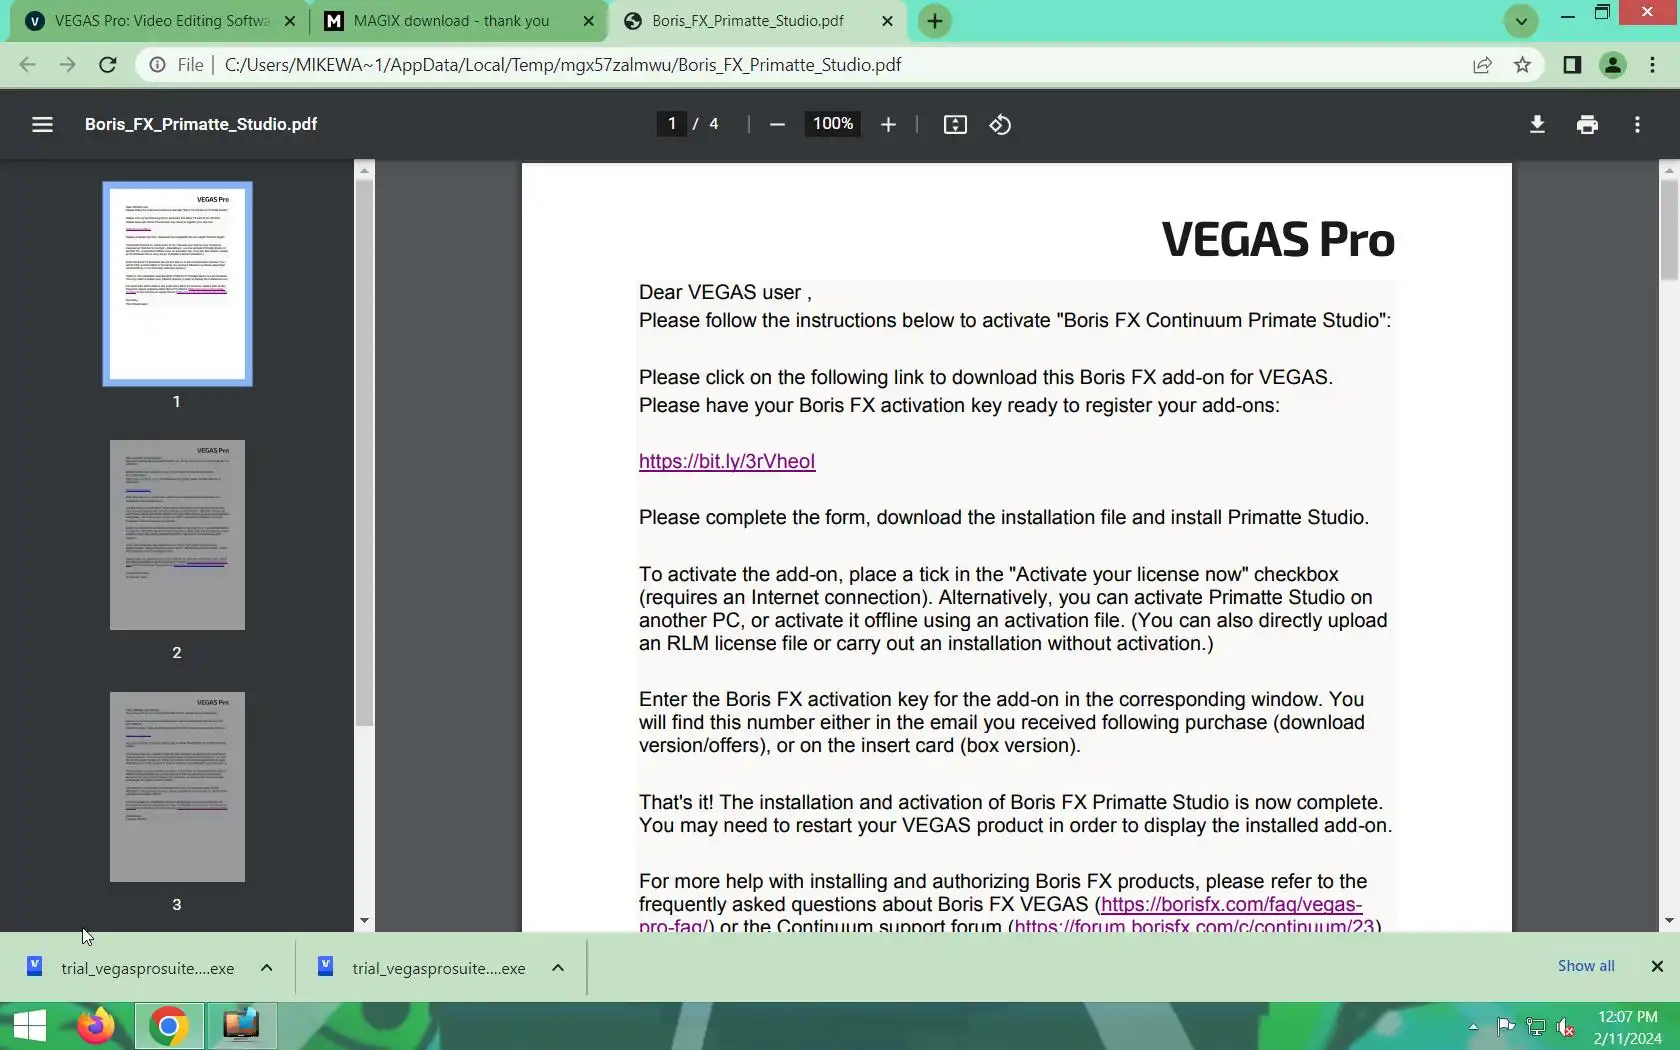Click Show all downloads
Viewport: 1680px width, 1050px height.
[1586, 966]
